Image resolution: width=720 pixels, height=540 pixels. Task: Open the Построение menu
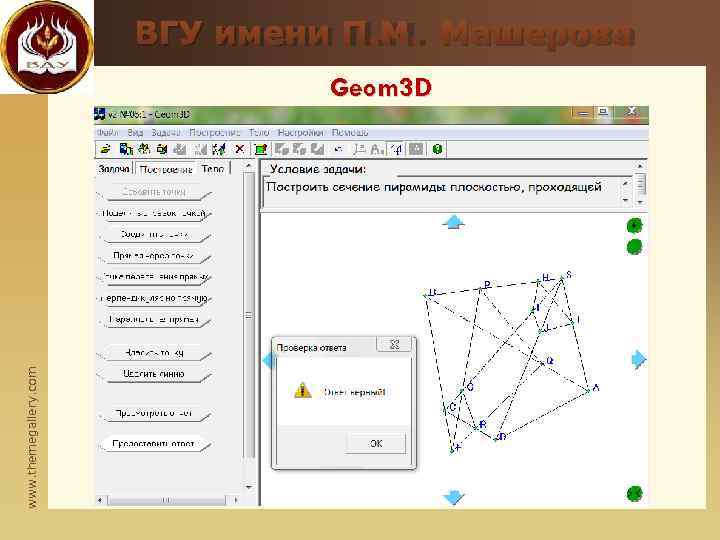pyautogui.click(x=214, y=133)
